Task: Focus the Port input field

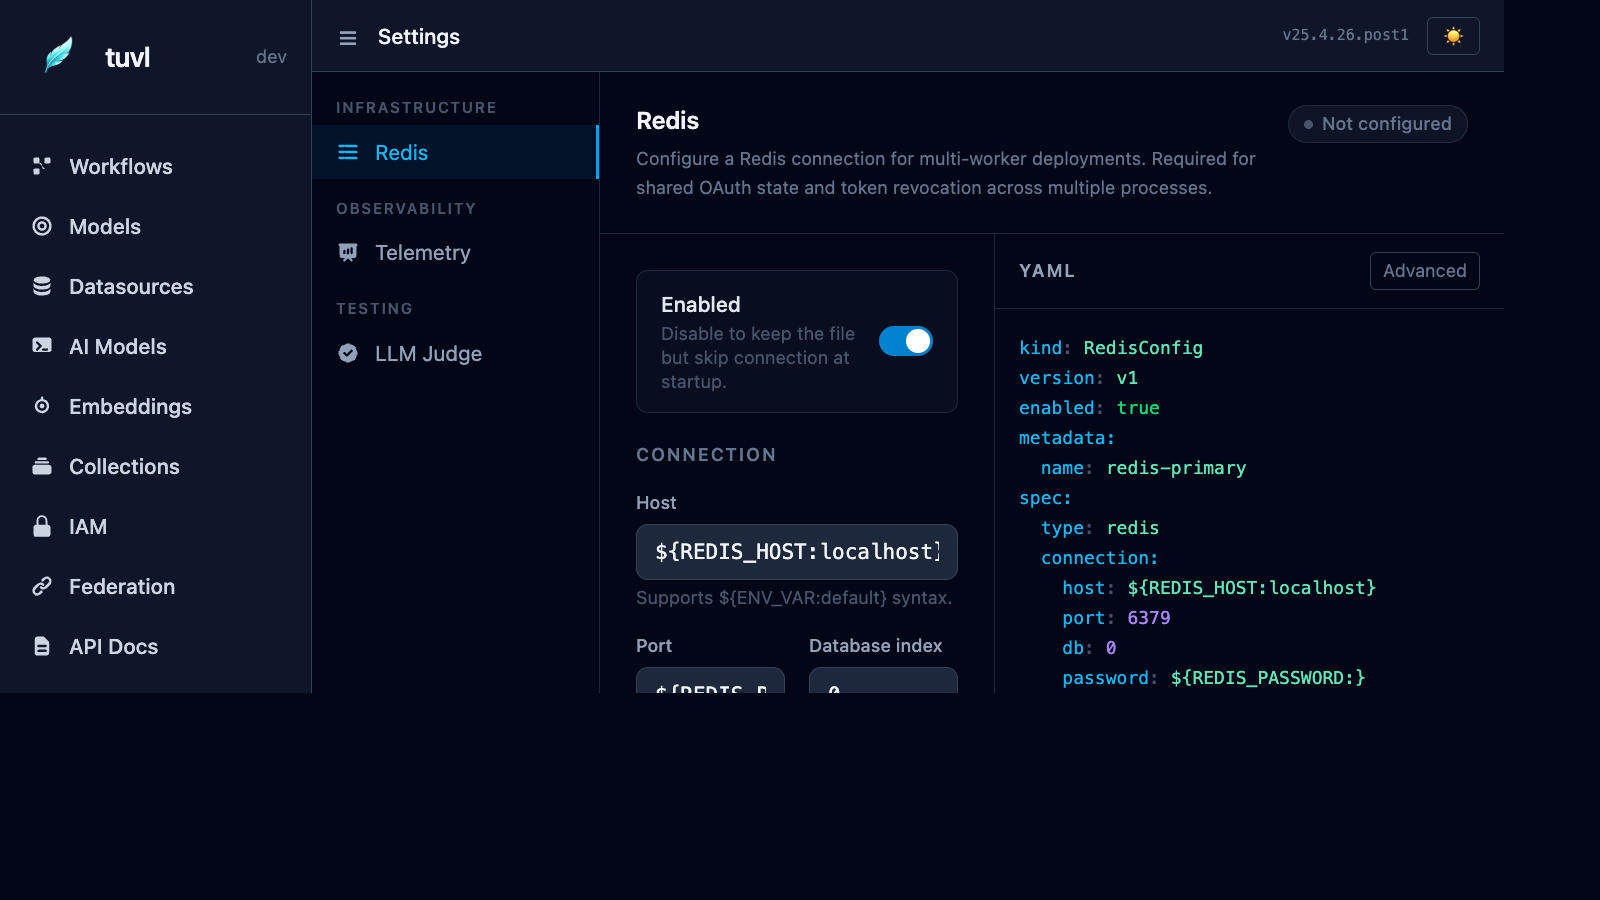Action: [x=710, y=680]
